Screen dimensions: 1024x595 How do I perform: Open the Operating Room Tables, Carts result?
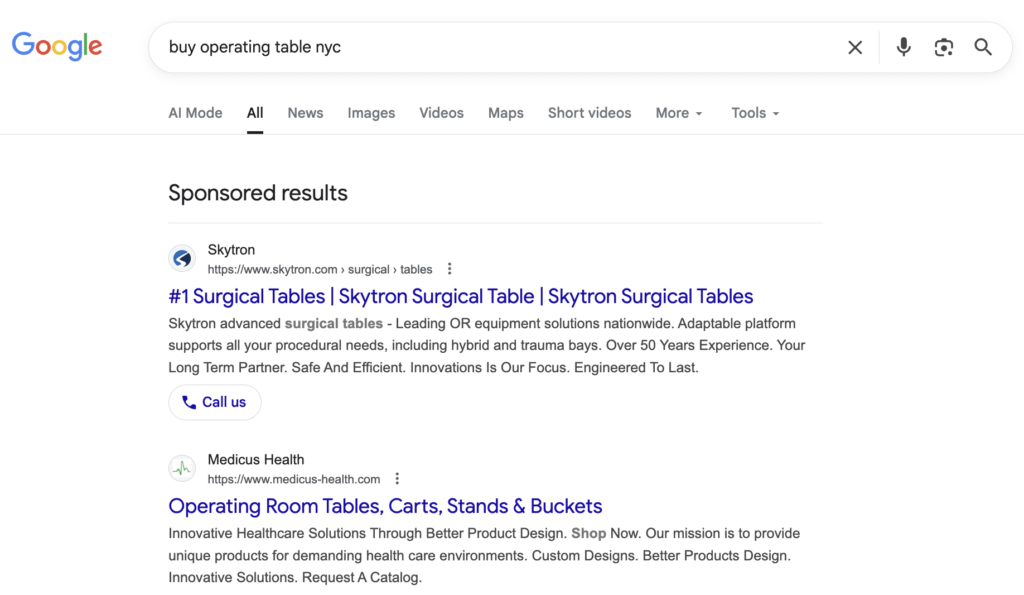[x=385, y=506]
